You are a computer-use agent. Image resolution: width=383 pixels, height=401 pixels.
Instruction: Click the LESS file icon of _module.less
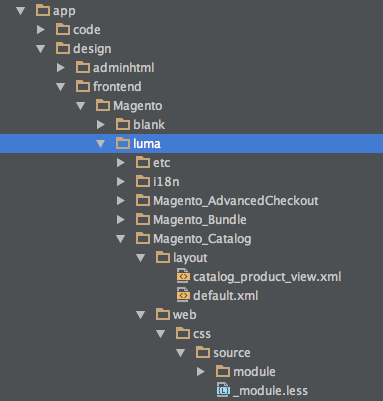click(x=223, y=390)
